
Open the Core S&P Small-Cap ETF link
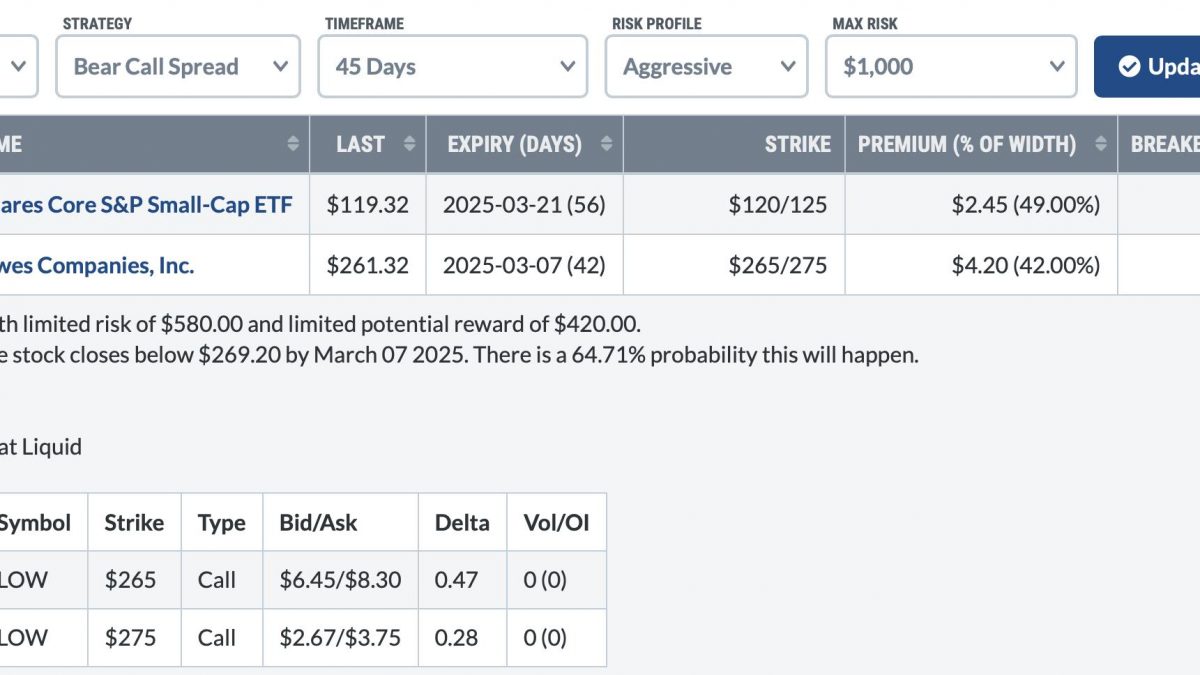click(x=146, y=205)
